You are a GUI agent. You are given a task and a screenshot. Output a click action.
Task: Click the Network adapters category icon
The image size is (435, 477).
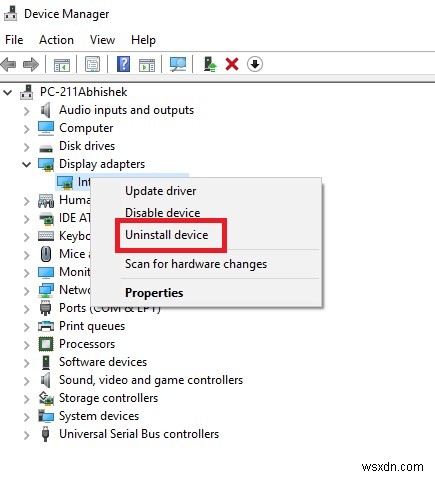point(46,290)
